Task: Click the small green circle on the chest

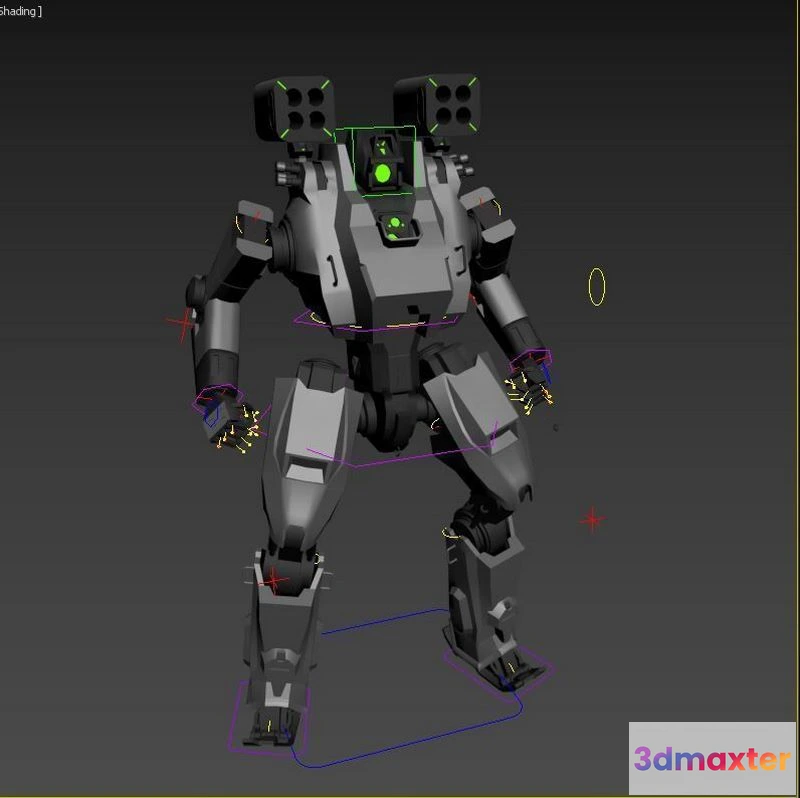Action: 395,223
